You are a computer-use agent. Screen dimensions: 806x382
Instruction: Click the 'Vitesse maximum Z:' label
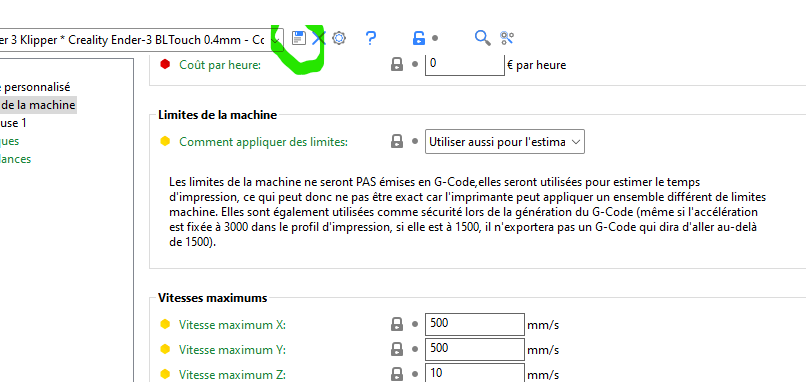pyautogui.click(x=232, y=374)
